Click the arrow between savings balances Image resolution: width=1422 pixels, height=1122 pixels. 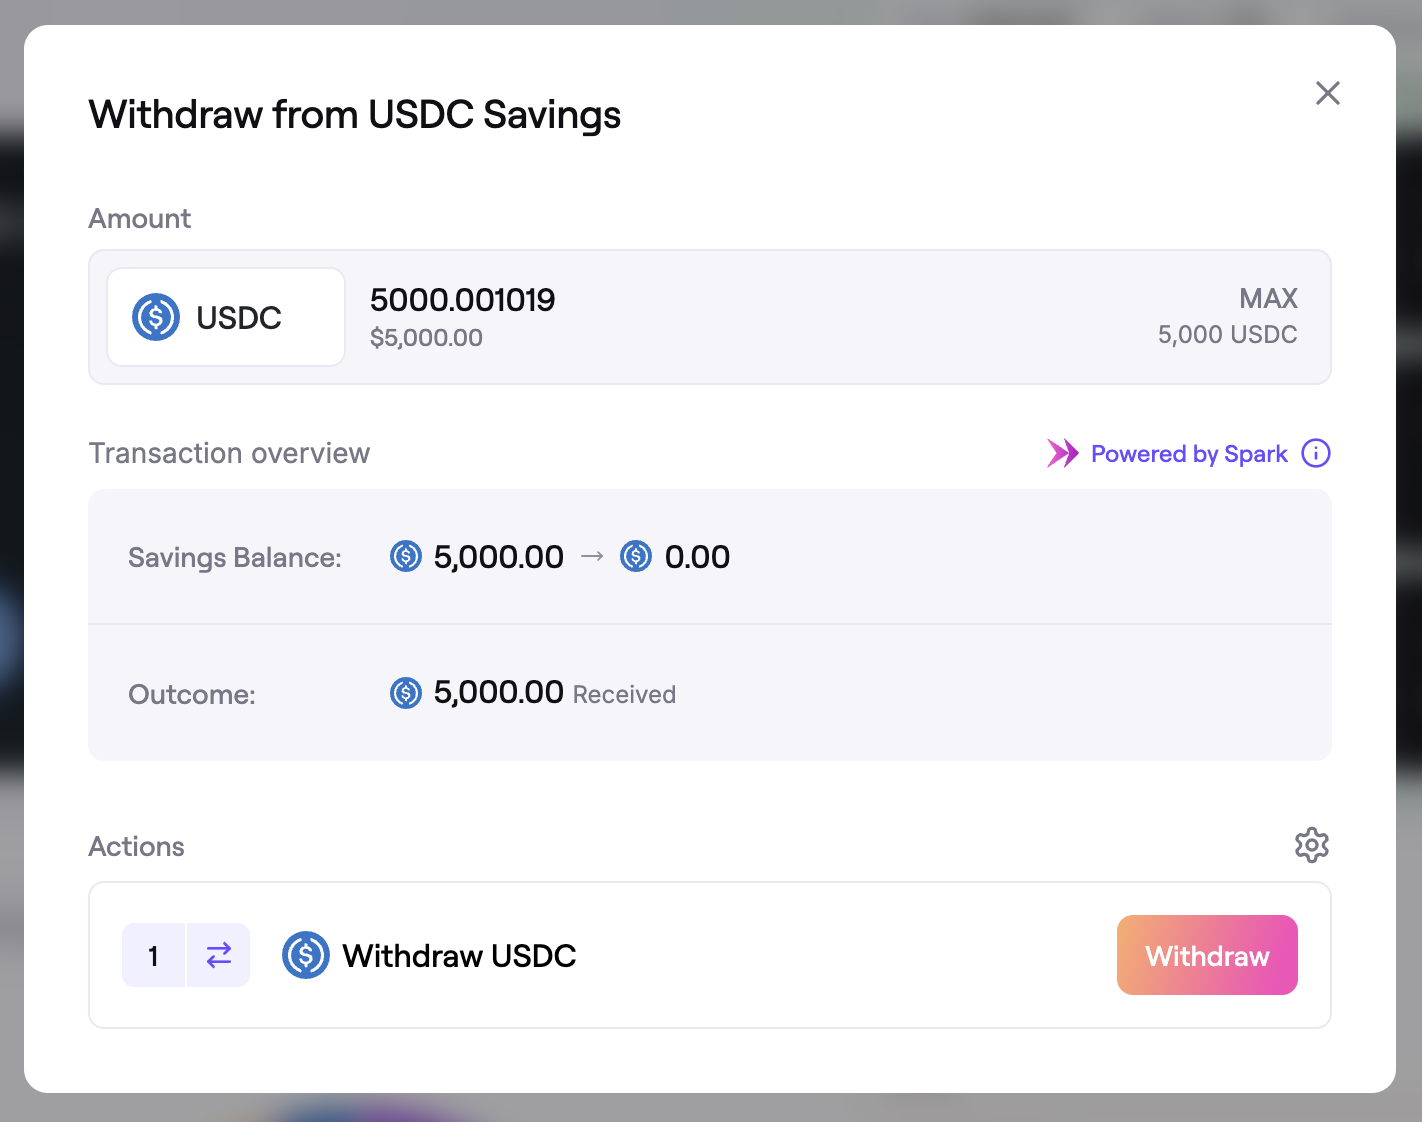[592, 556]
